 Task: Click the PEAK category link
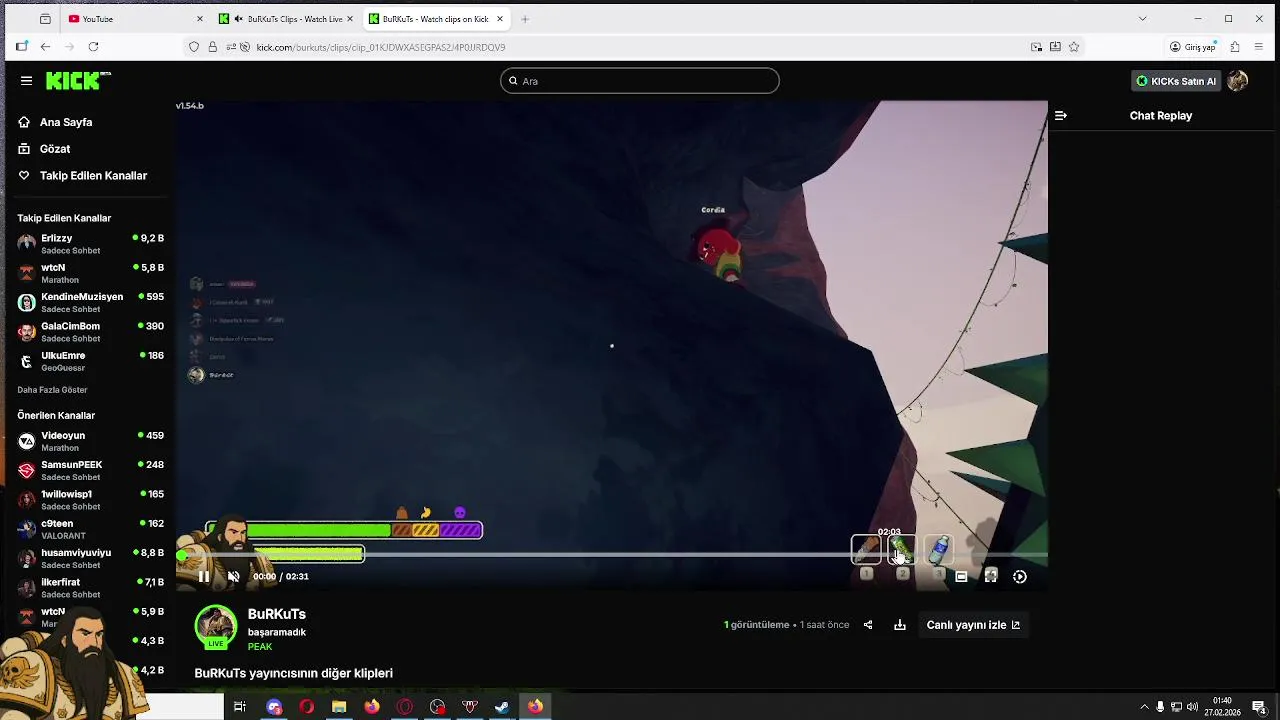(260, 647)
